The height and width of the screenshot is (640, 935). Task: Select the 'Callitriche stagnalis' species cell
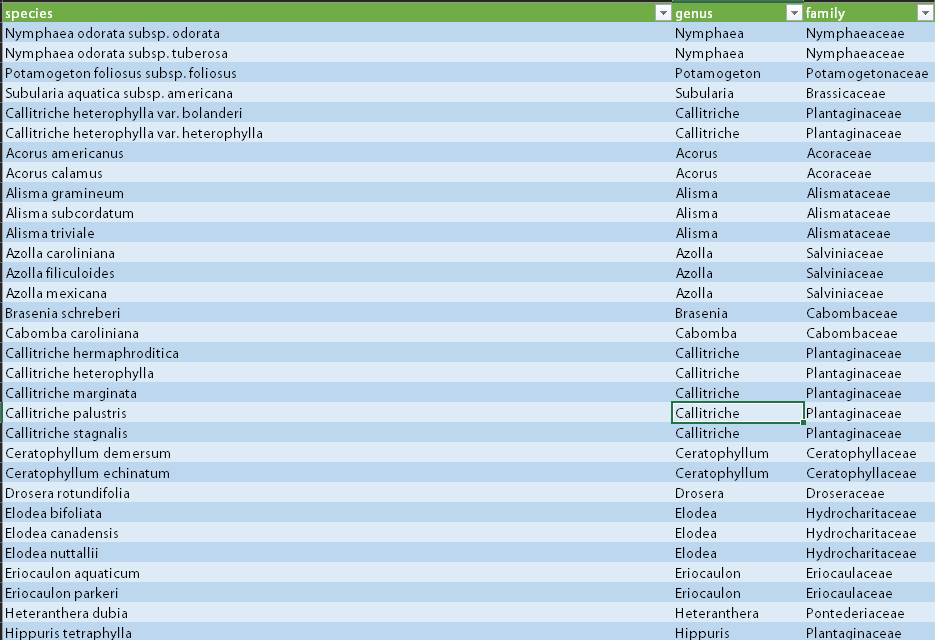338,433
